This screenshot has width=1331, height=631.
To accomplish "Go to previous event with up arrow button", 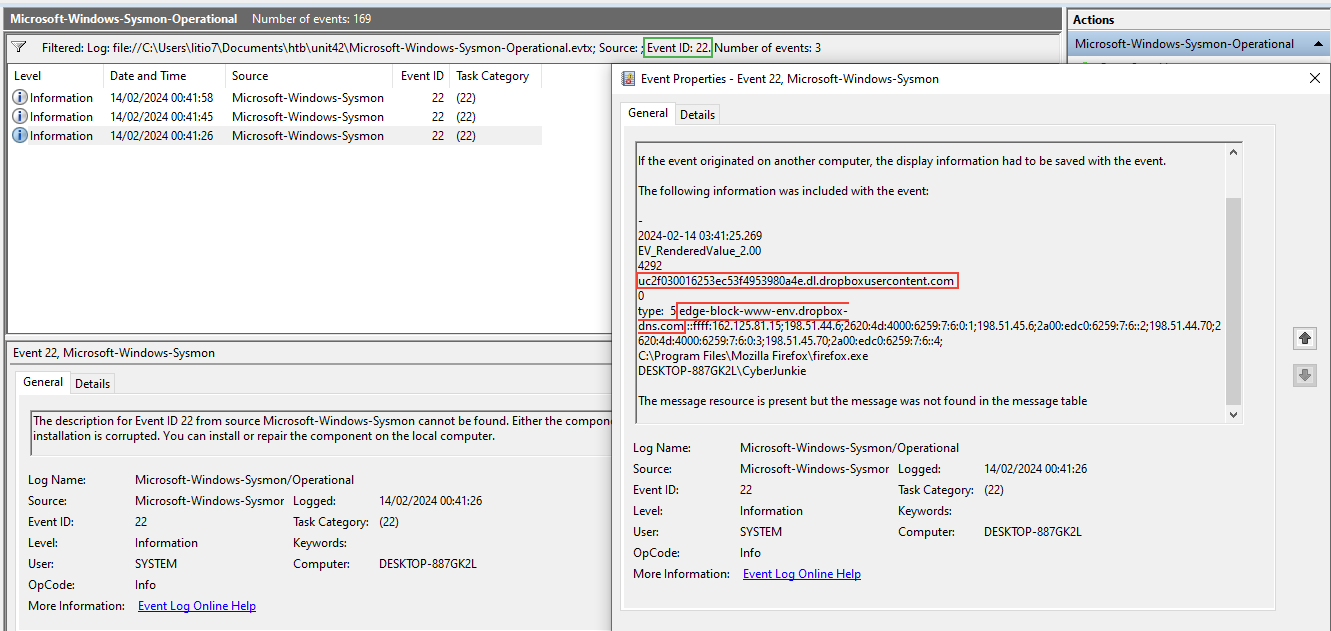I will coord(1304,339).
